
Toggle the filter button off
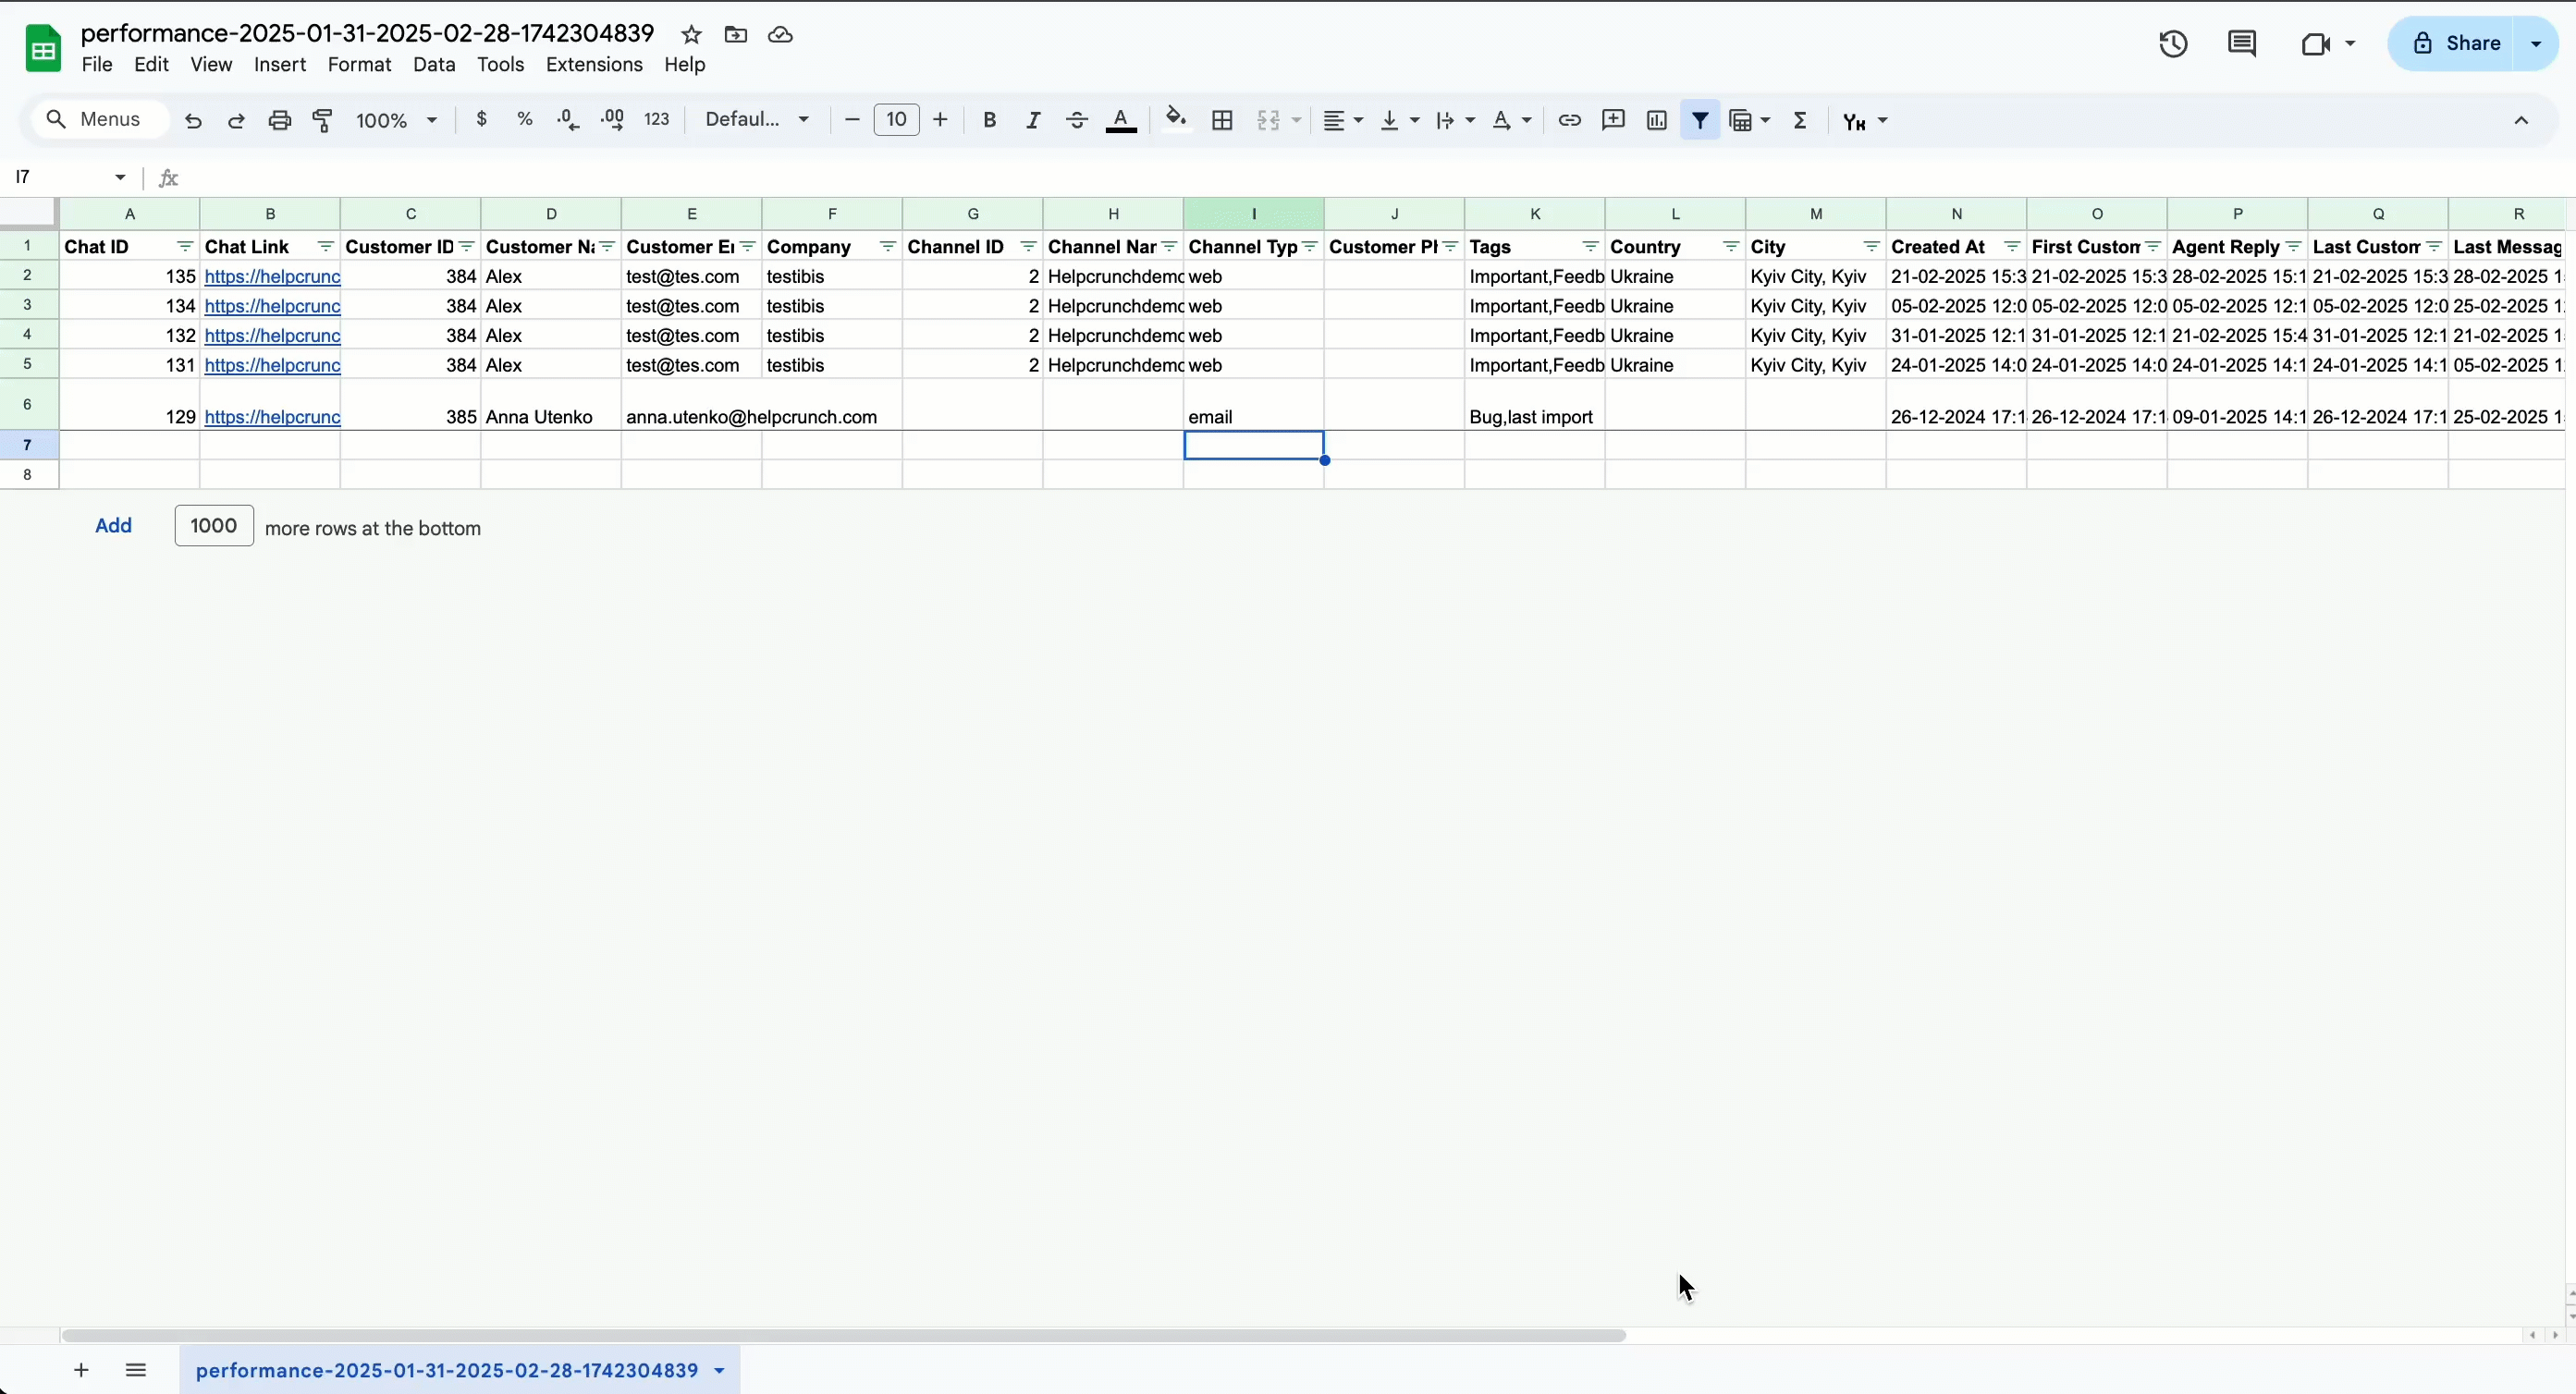point(1699,120)
